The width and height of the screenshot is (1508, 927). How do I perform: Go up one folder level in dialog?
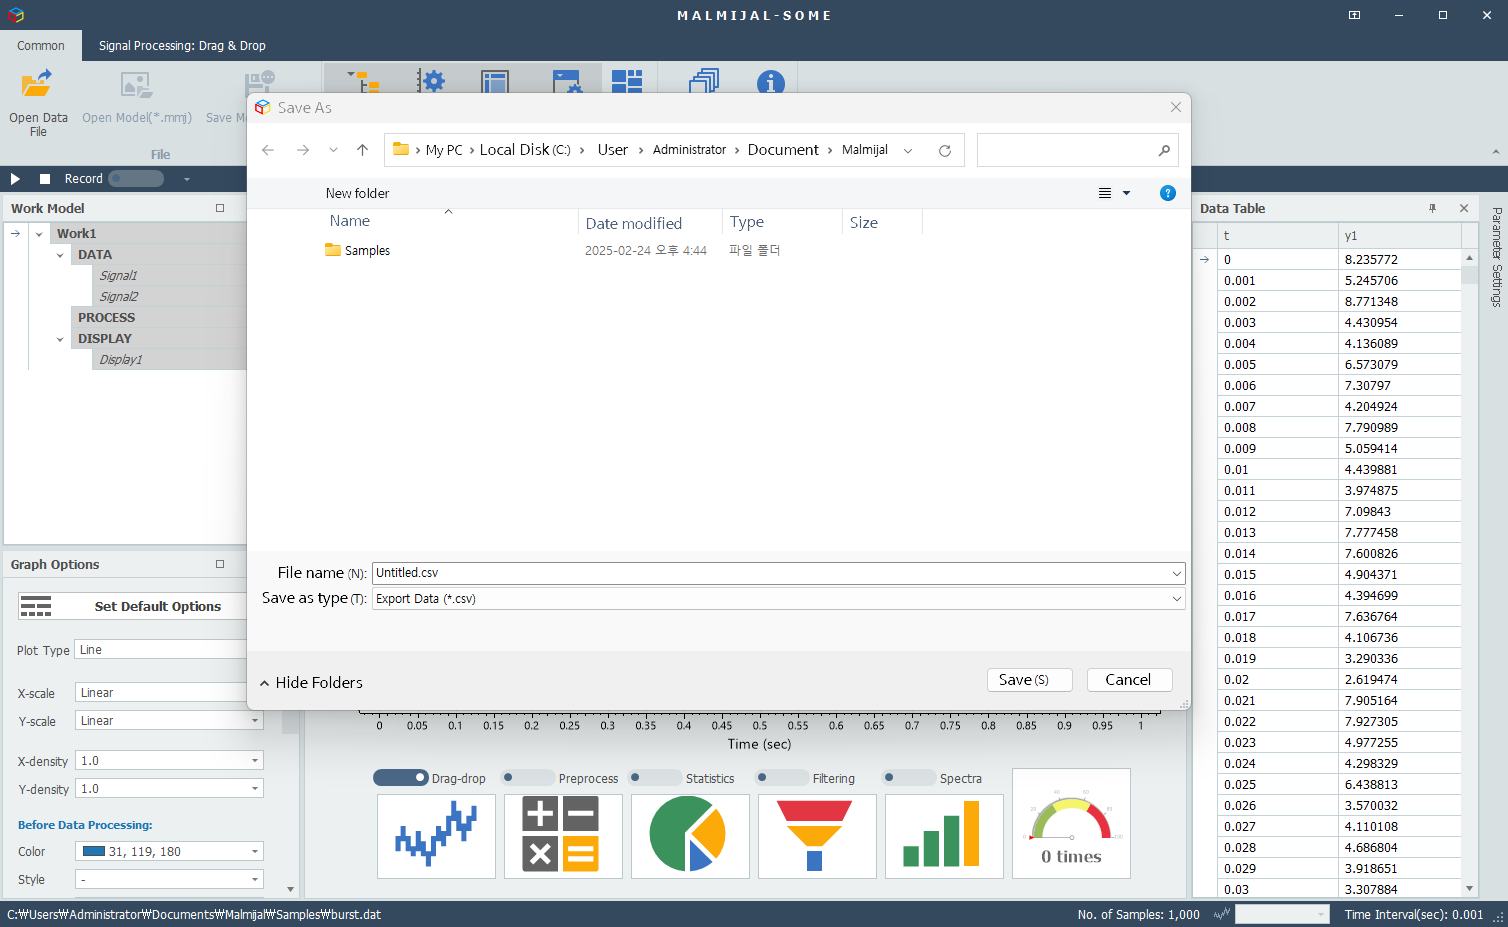(x=362, y=150)
